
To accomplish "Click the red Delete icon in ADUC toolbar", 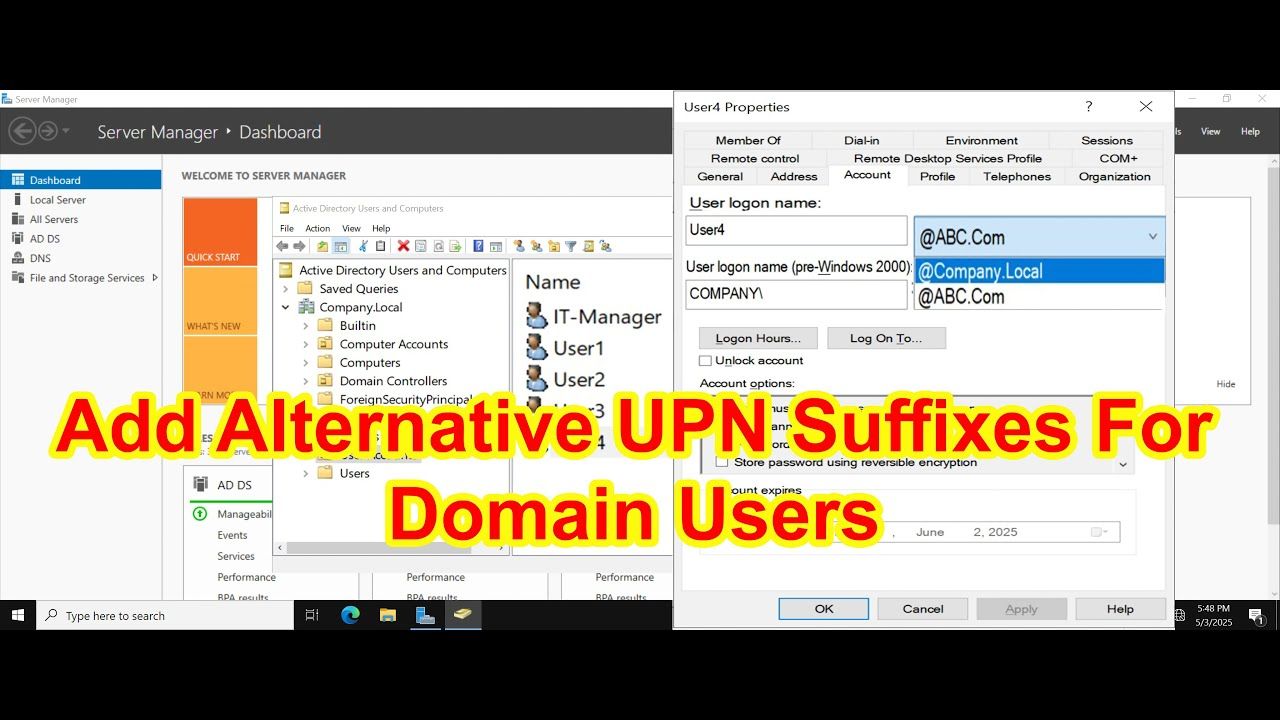I will pyautogui.click(x=403, y=246).
